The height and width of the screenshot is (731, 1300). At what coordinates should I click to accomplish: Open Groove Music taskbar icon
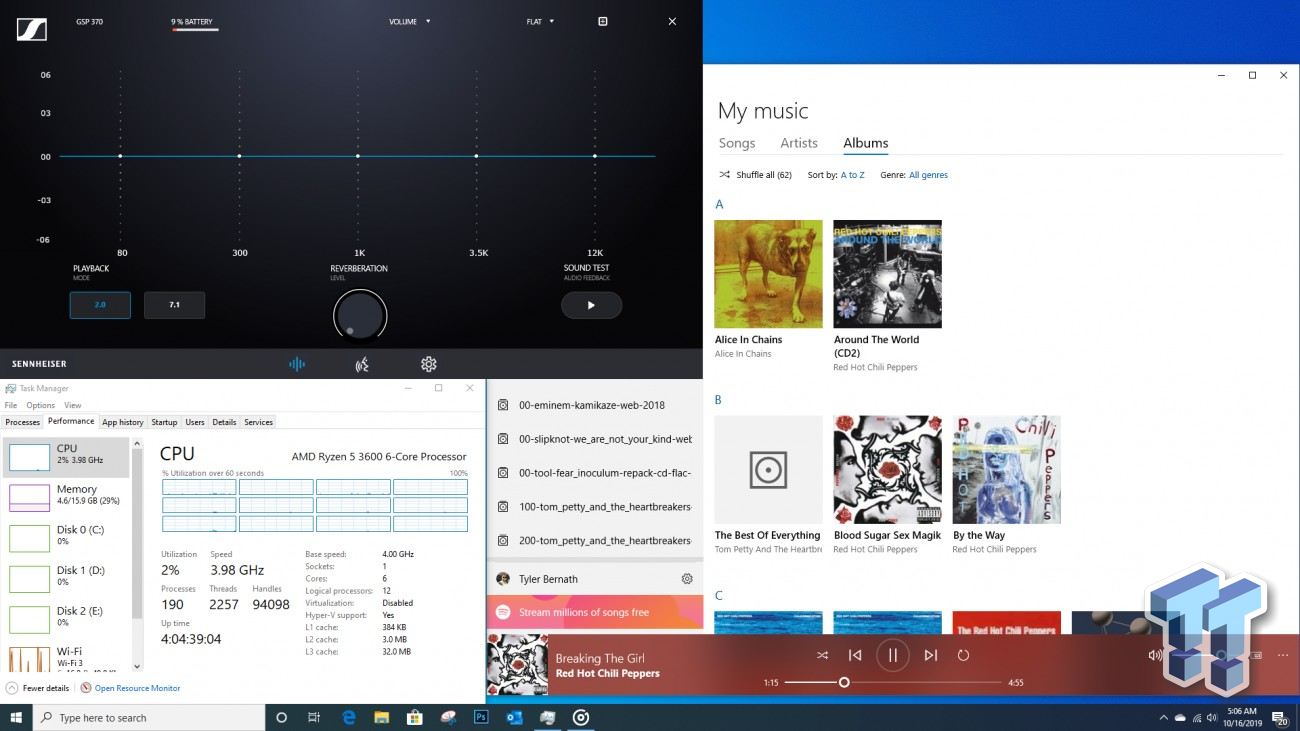[581, 717]
